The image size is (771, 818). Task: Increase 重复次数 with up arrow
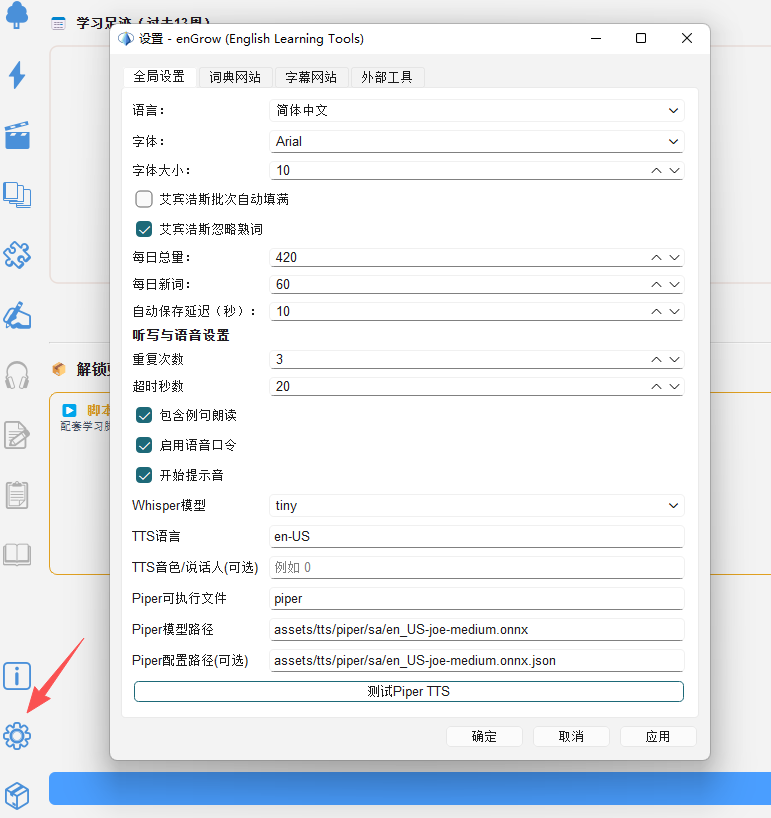[656, 360]
